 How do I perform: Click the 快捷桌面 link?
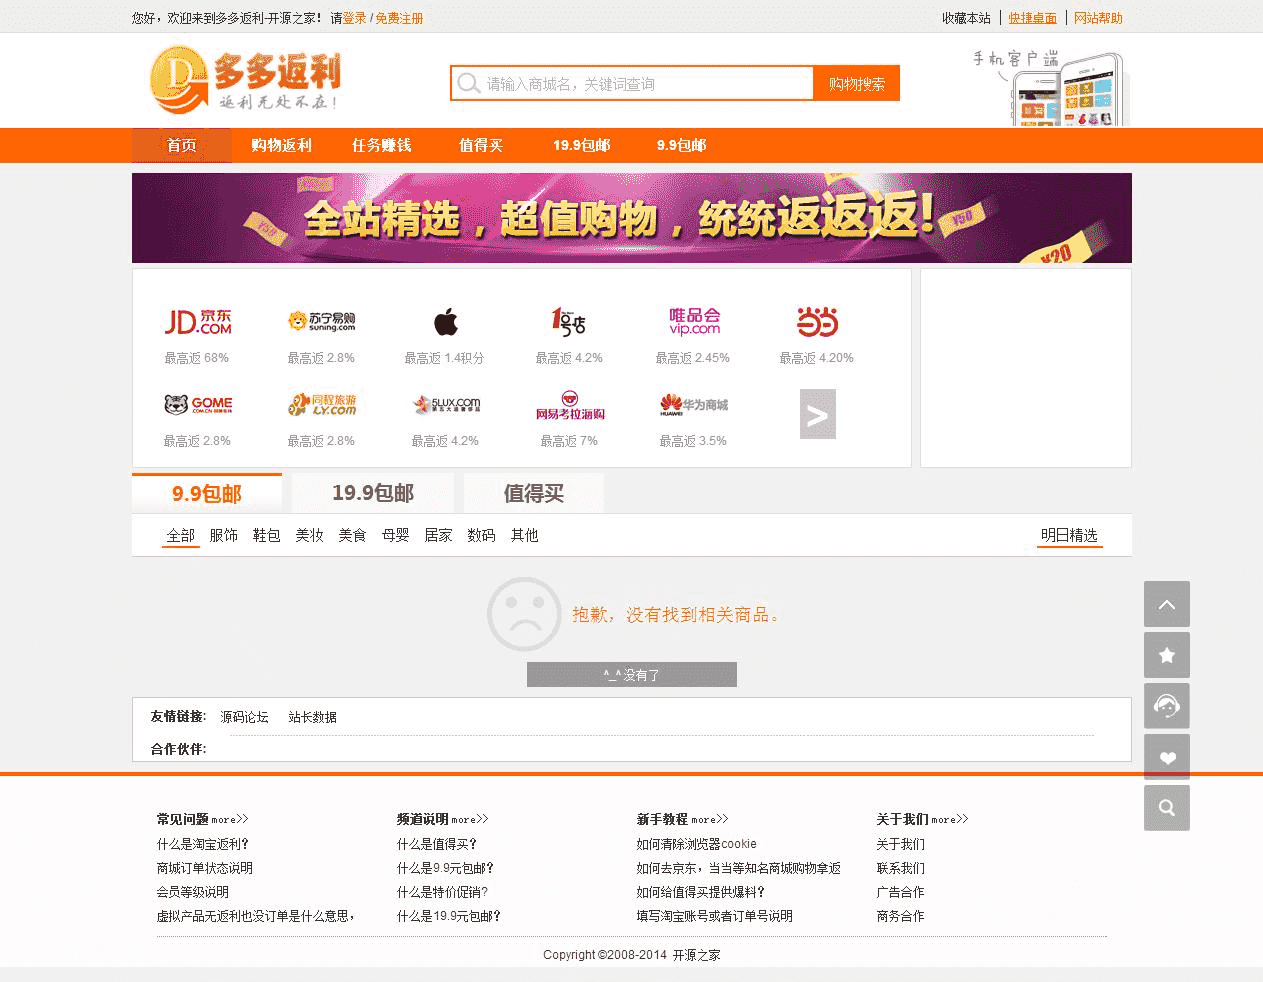[x=1033, y=18]
